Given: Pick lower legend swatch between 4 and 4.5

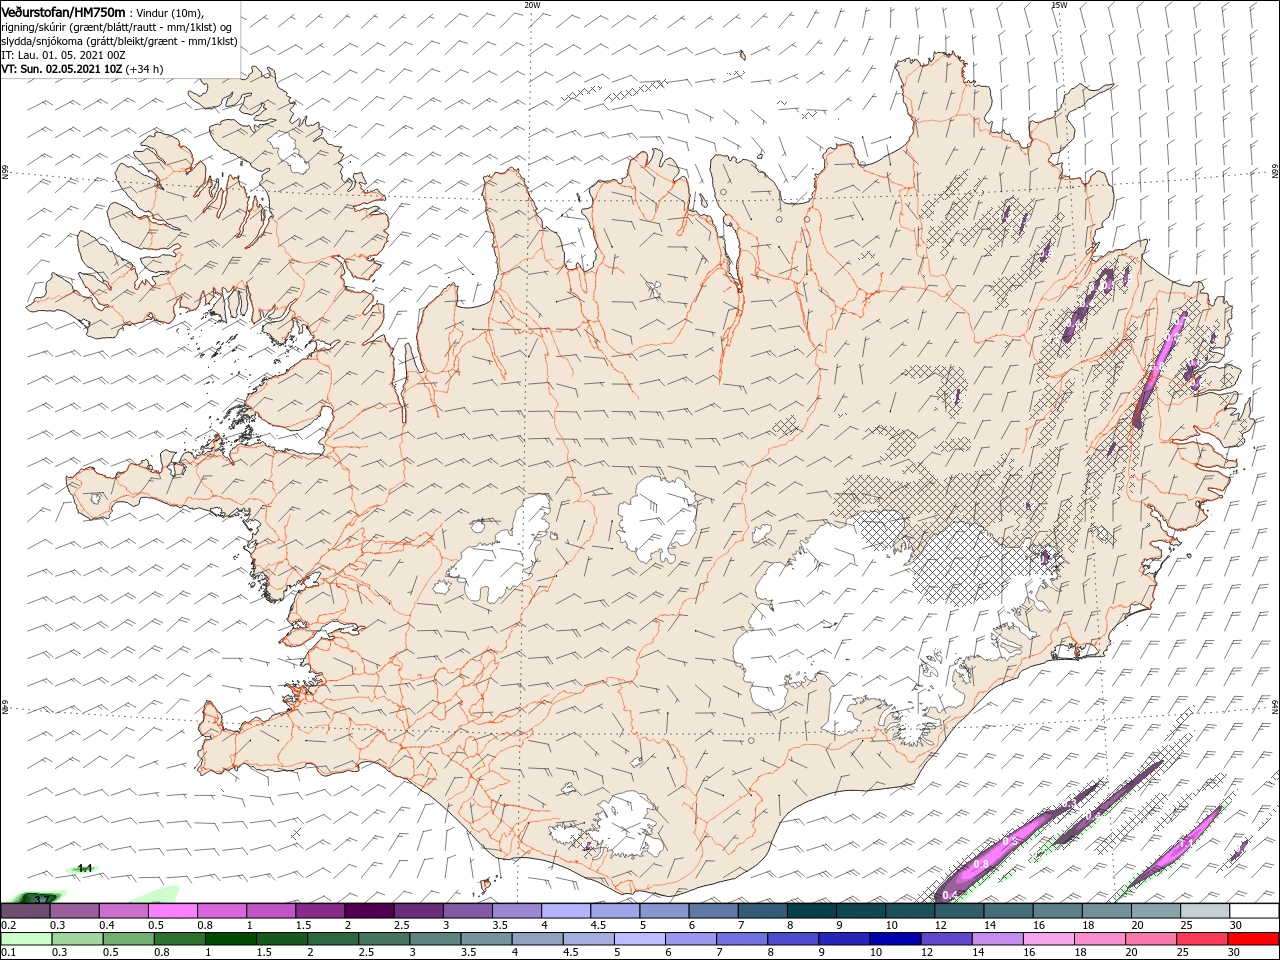Looking at the screenshot, I should click(x=537, y=939).
